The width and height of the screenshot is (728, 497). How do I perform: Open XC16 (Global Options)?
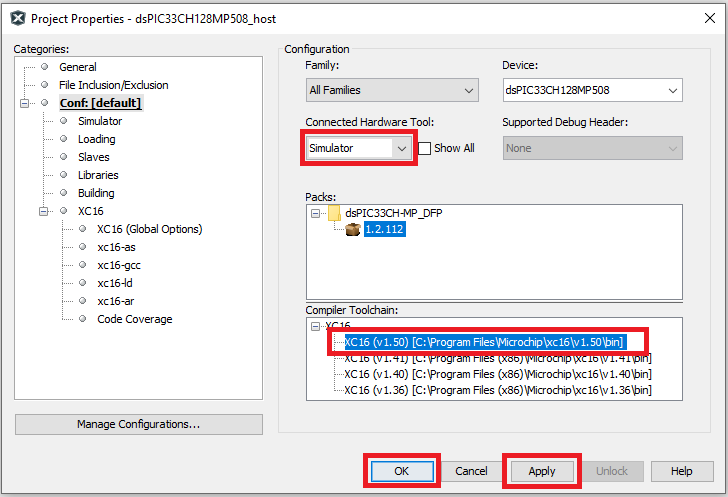click(150, 229)
